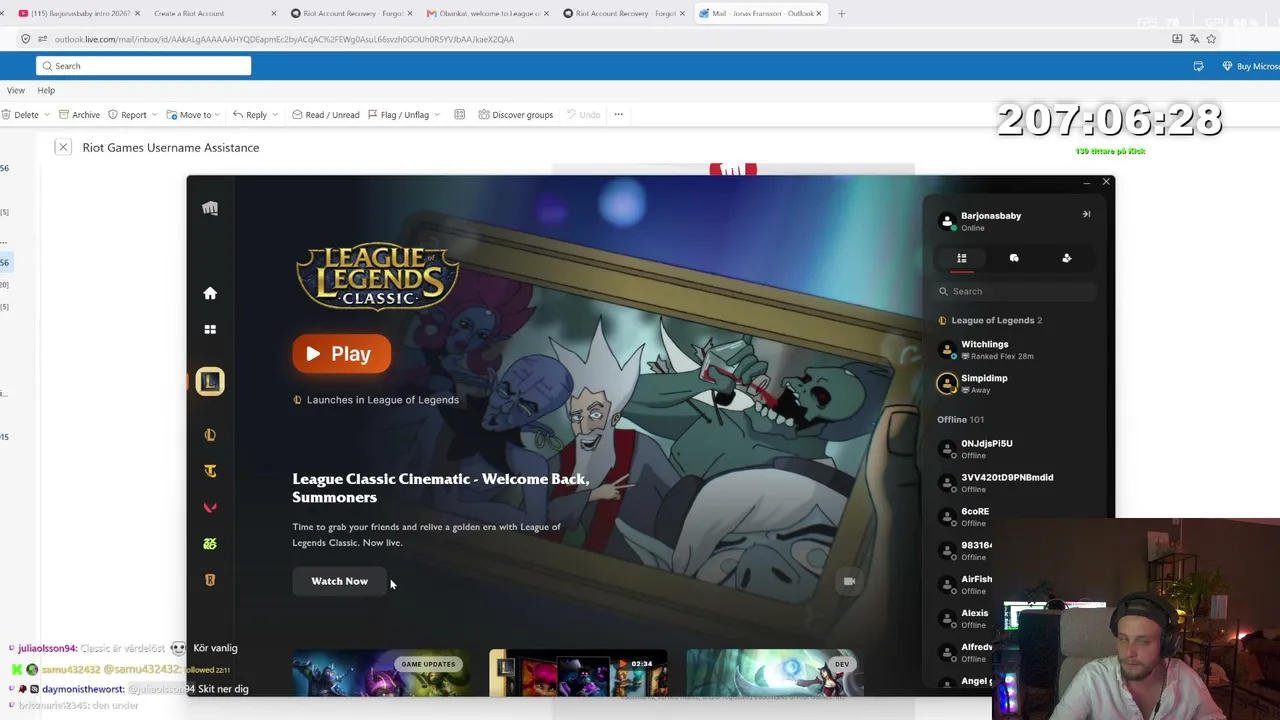Screen dimensions: 1280x720
Task: Select the Valorant game icon
Action: coord(210,507)
